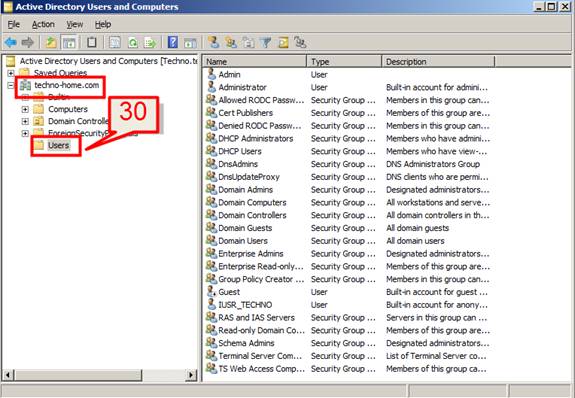
Task: Open Help with the blue question mark
Action: [x=173, y=43]
